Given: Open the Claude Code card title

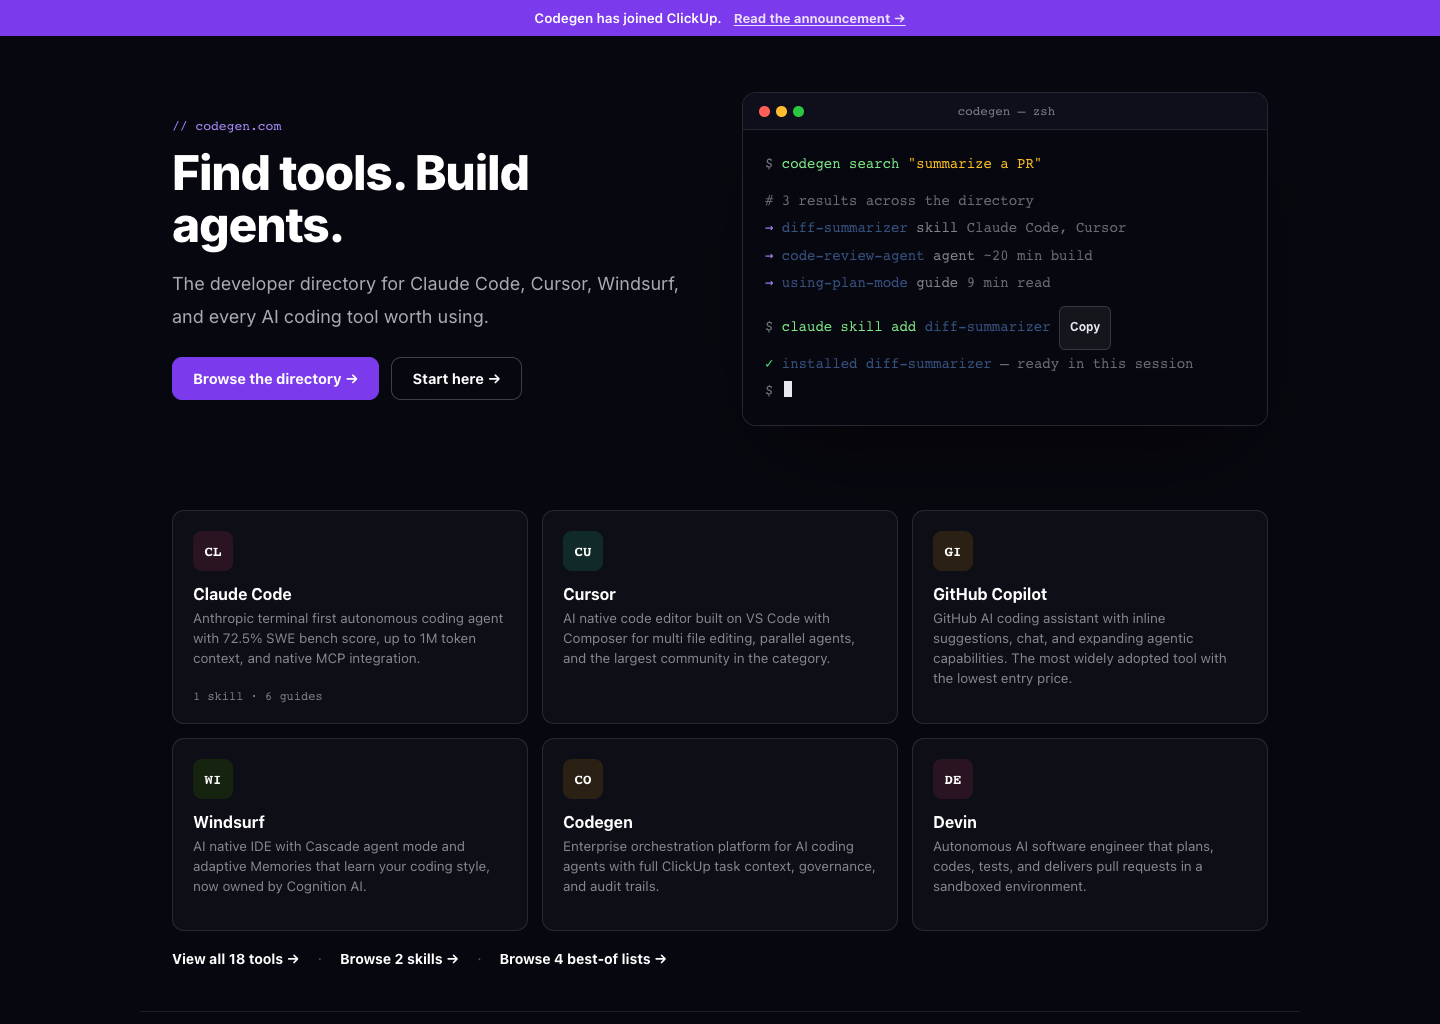Looking at the screenshot, I should 242,594.
